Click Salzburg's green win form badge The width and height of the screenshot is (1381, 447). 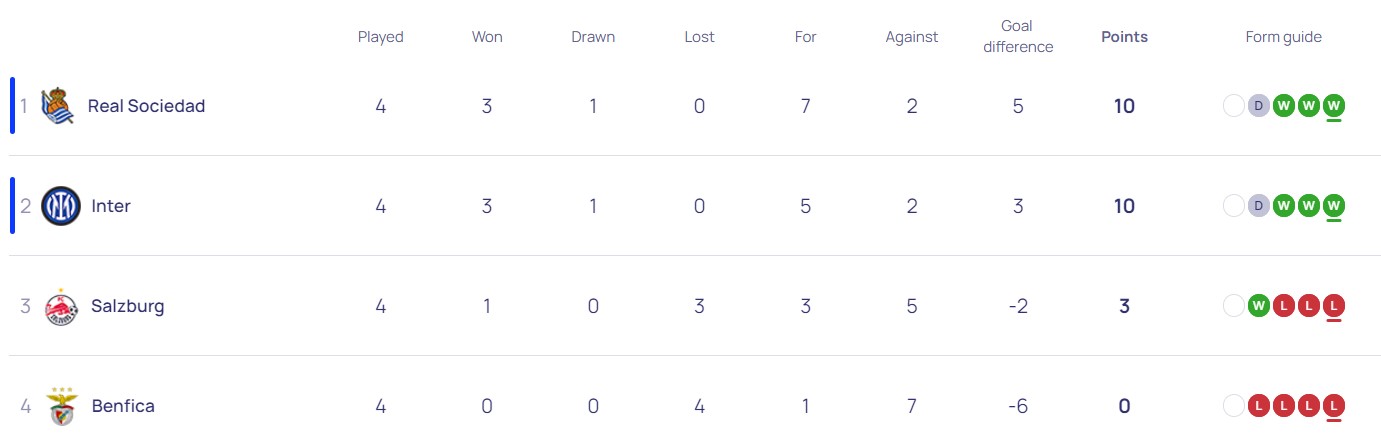click(1259, 306)
